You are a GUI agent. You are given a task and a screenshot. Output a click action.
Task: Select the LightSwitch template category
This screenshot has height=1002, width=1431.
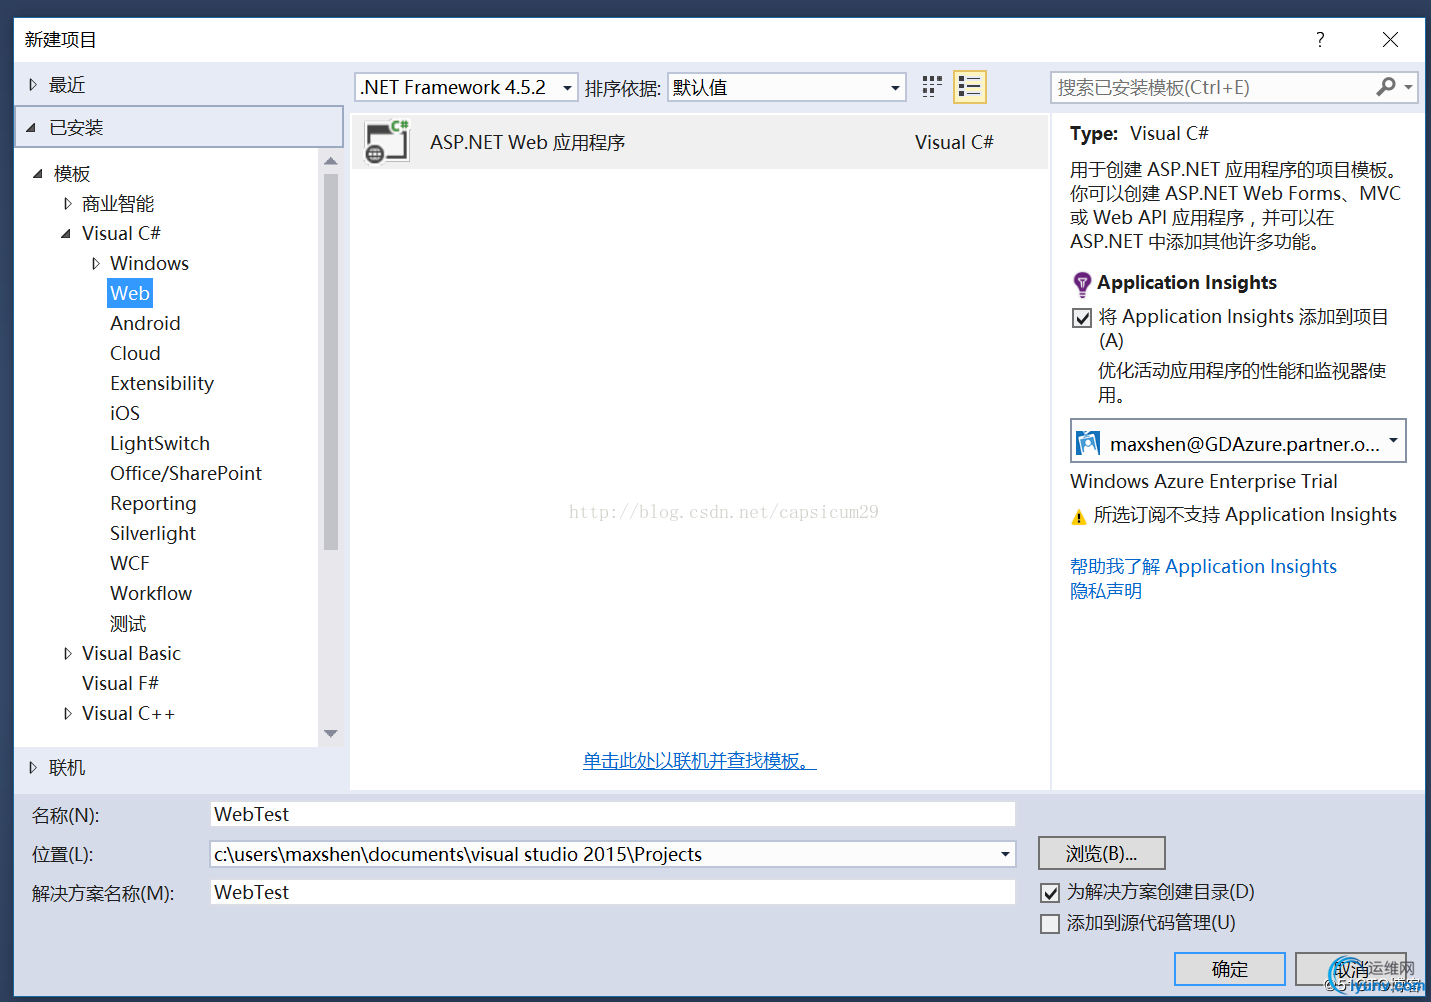(160, 443)
